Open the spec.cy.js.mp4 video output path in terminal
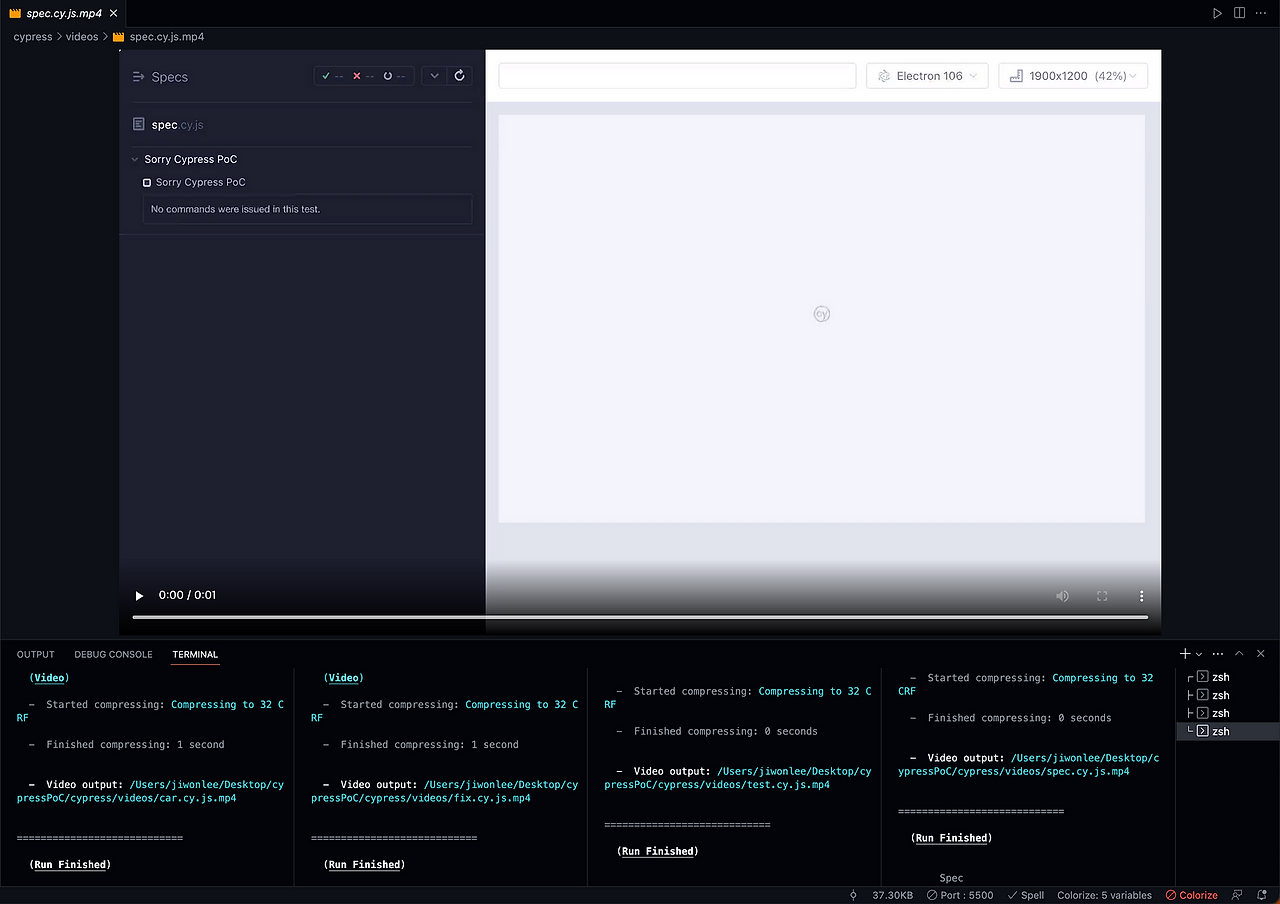Viewport: 1280px width, 904px height. click(1029, 765)
